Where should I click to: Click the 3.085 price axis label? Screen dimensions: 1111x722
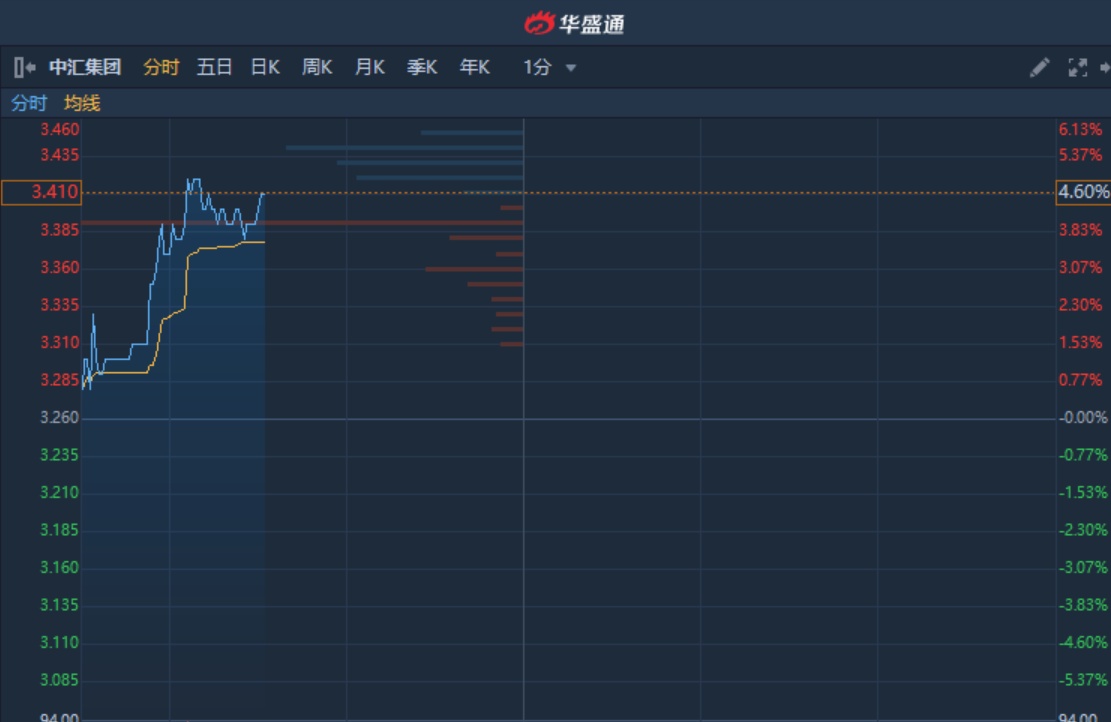pos(60,680)
